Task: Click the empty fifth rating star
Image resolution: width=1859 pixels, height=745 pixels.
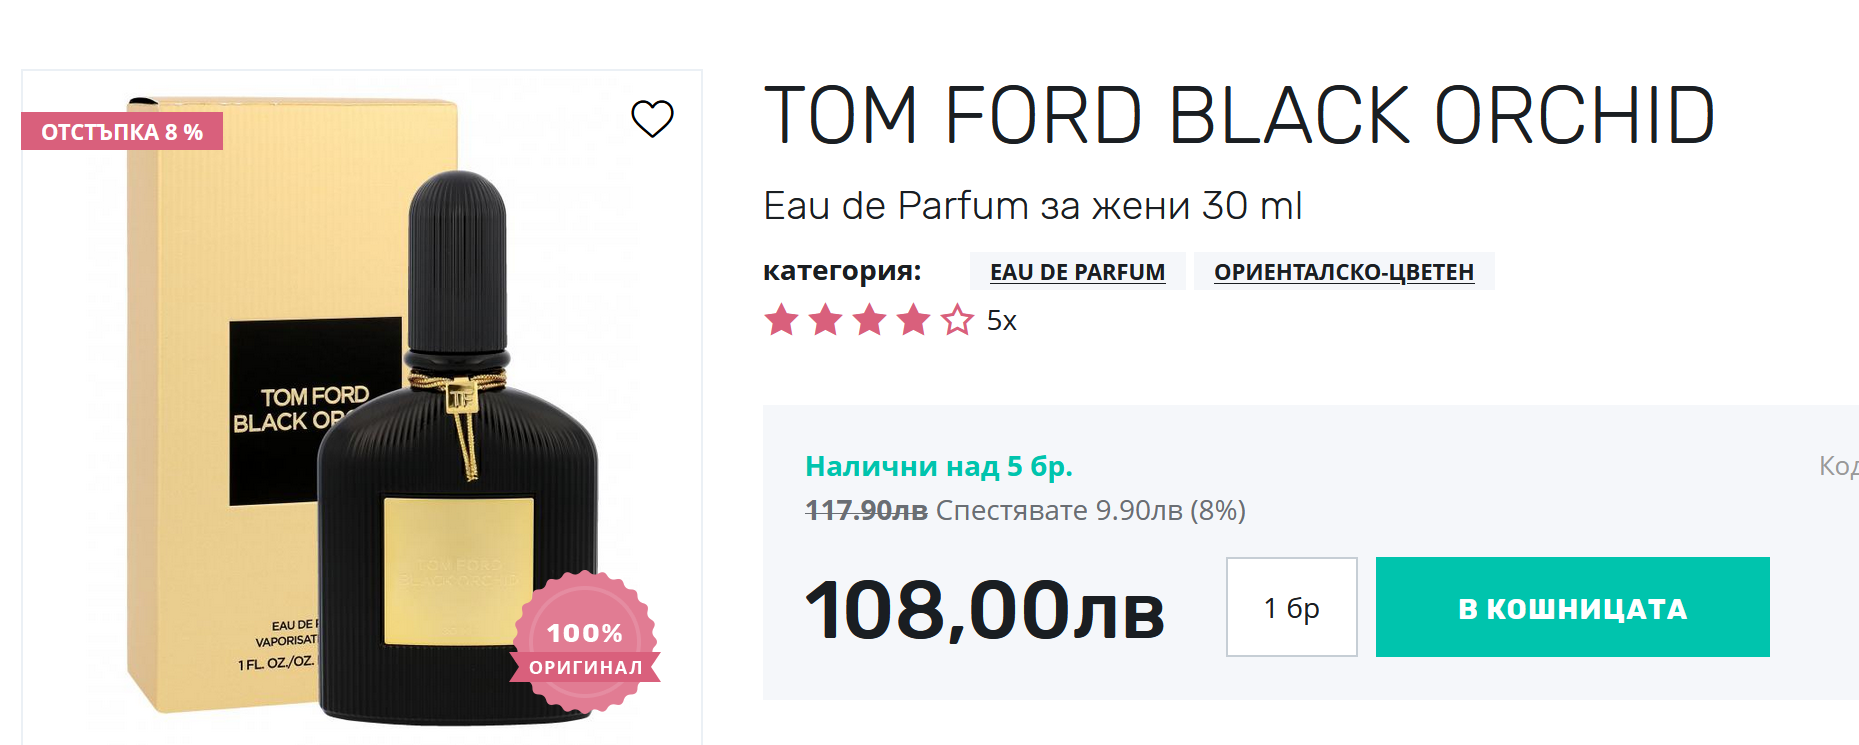Action: point(957,321)
